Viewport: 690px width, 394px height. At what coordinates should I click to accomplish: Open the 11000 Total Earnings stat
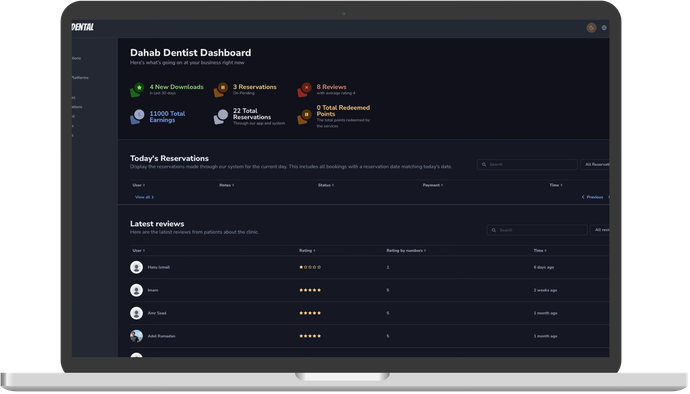click(x=167, y=117)
